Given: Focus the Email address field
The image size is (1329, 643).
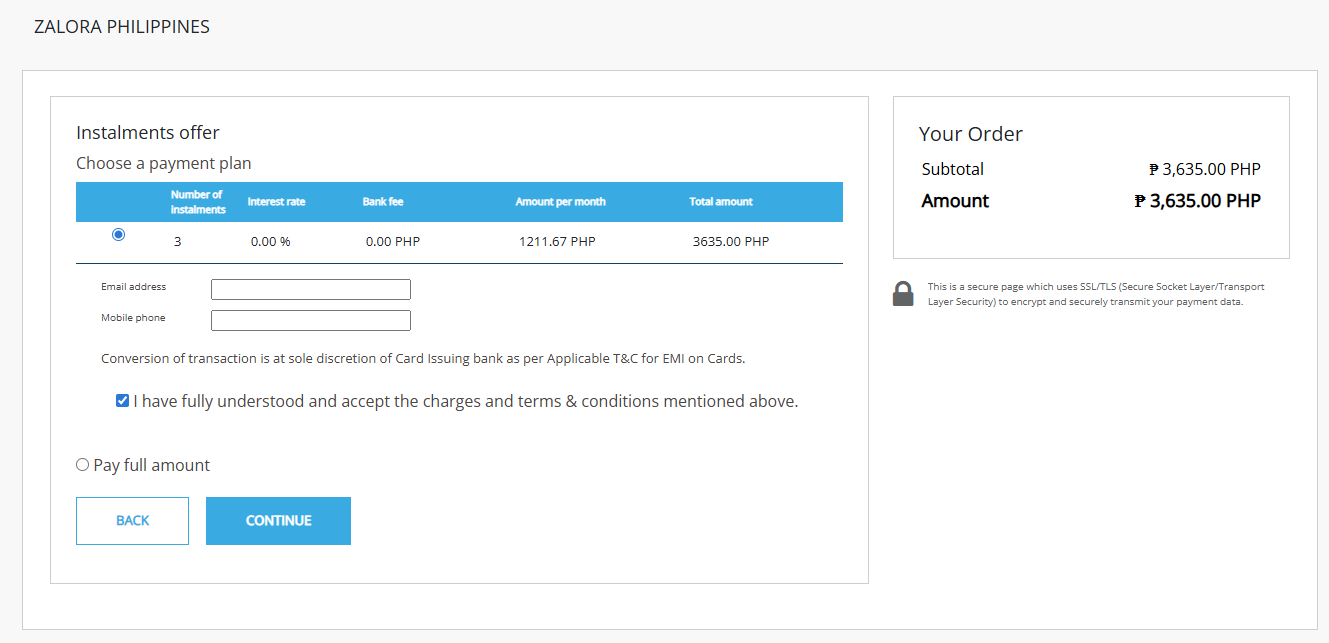Looking at the screenshot, I should click(x=311, y=290).
